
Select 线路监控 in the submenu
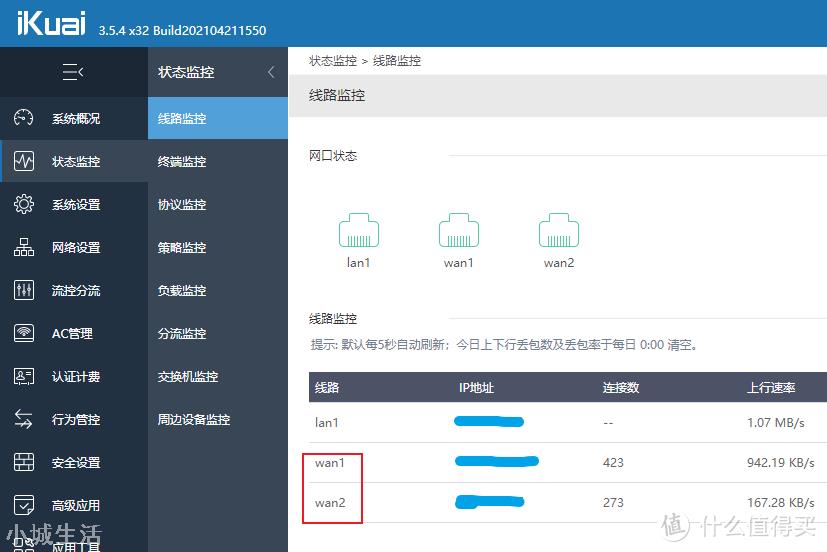pyautogui.click(x=218, y=119)
